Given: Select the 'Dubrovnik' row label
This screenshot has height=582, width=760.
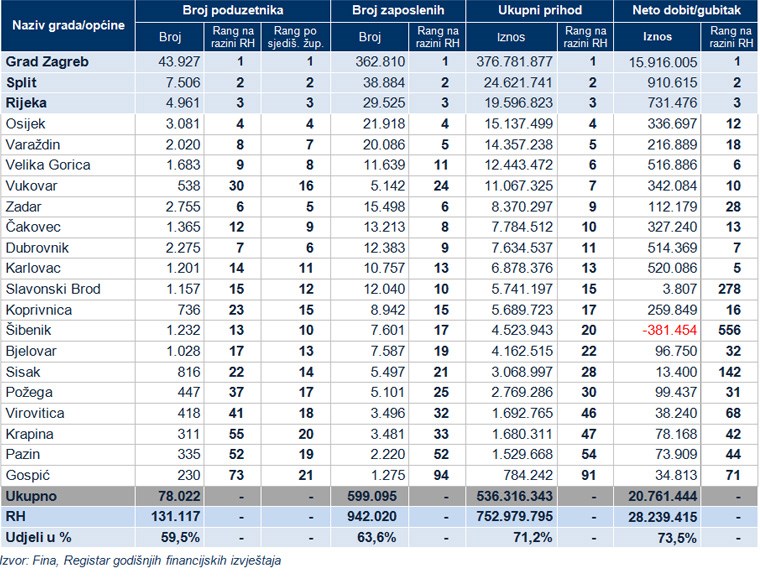Looking at the screenshot, I should click(37, 248).
